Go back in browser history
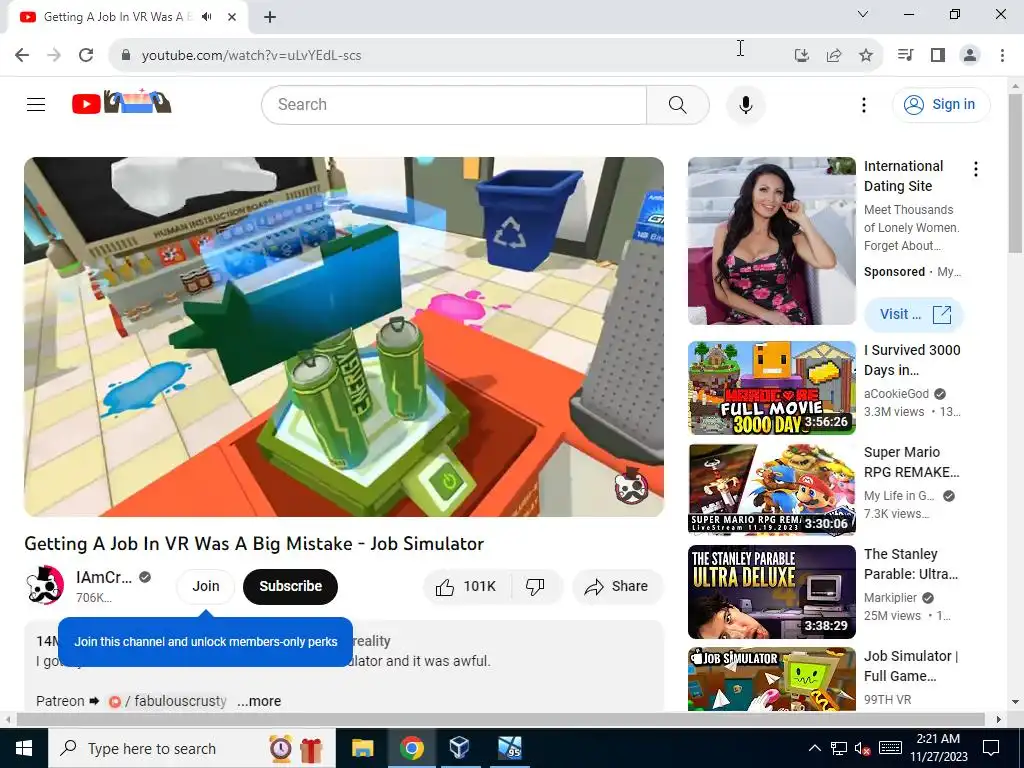Viewport: 1024px width, 768px height. click(22, 55)
